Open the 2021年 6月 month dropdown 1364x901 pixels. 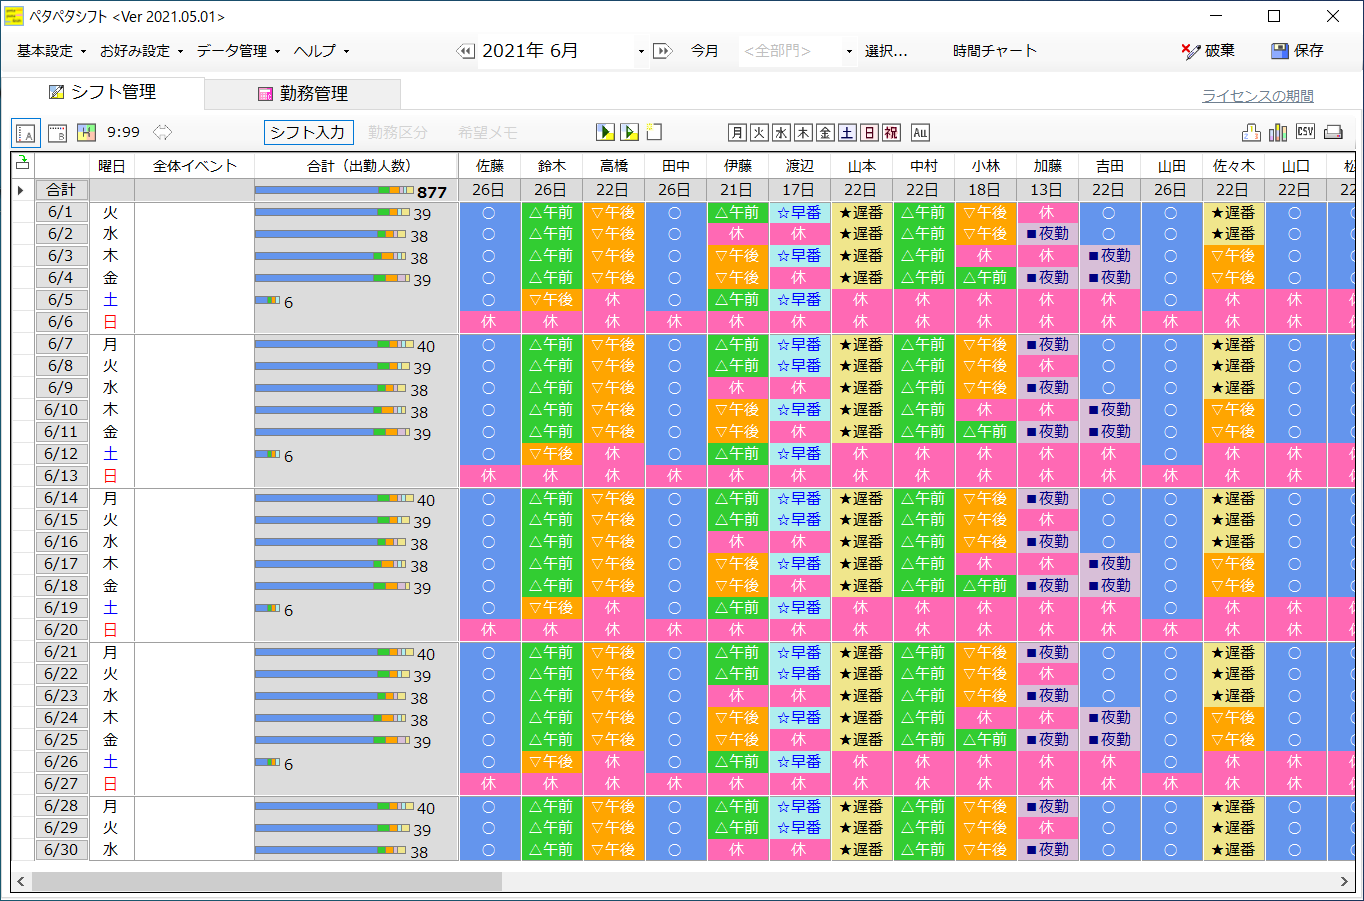[641, 51]
